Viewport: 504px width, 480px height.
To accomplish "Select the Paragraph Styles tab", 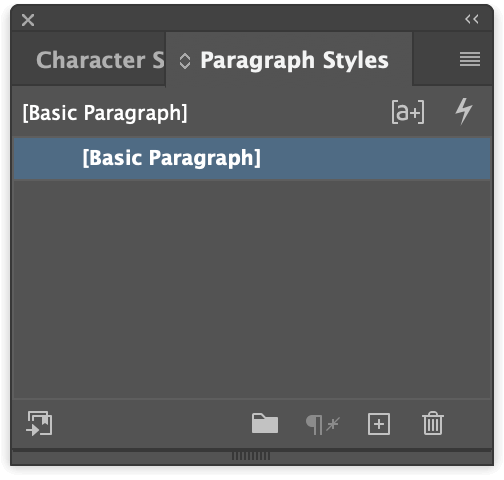I will pos(294,60).
